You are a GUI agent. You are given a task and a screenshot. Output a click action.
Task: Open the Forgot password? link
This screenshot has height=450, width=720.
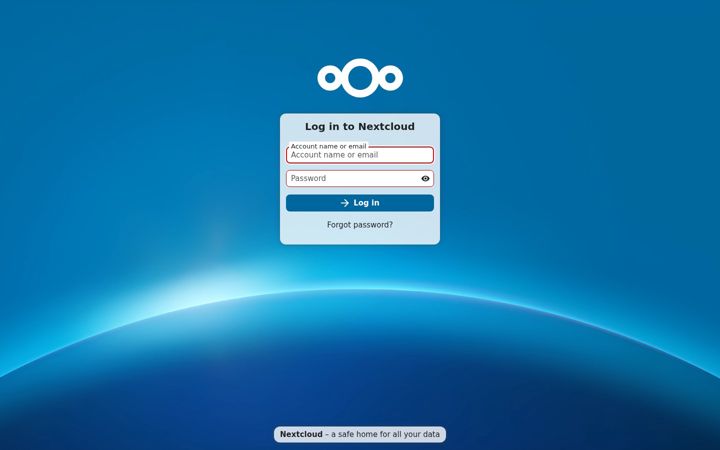(x=360, y=225)
